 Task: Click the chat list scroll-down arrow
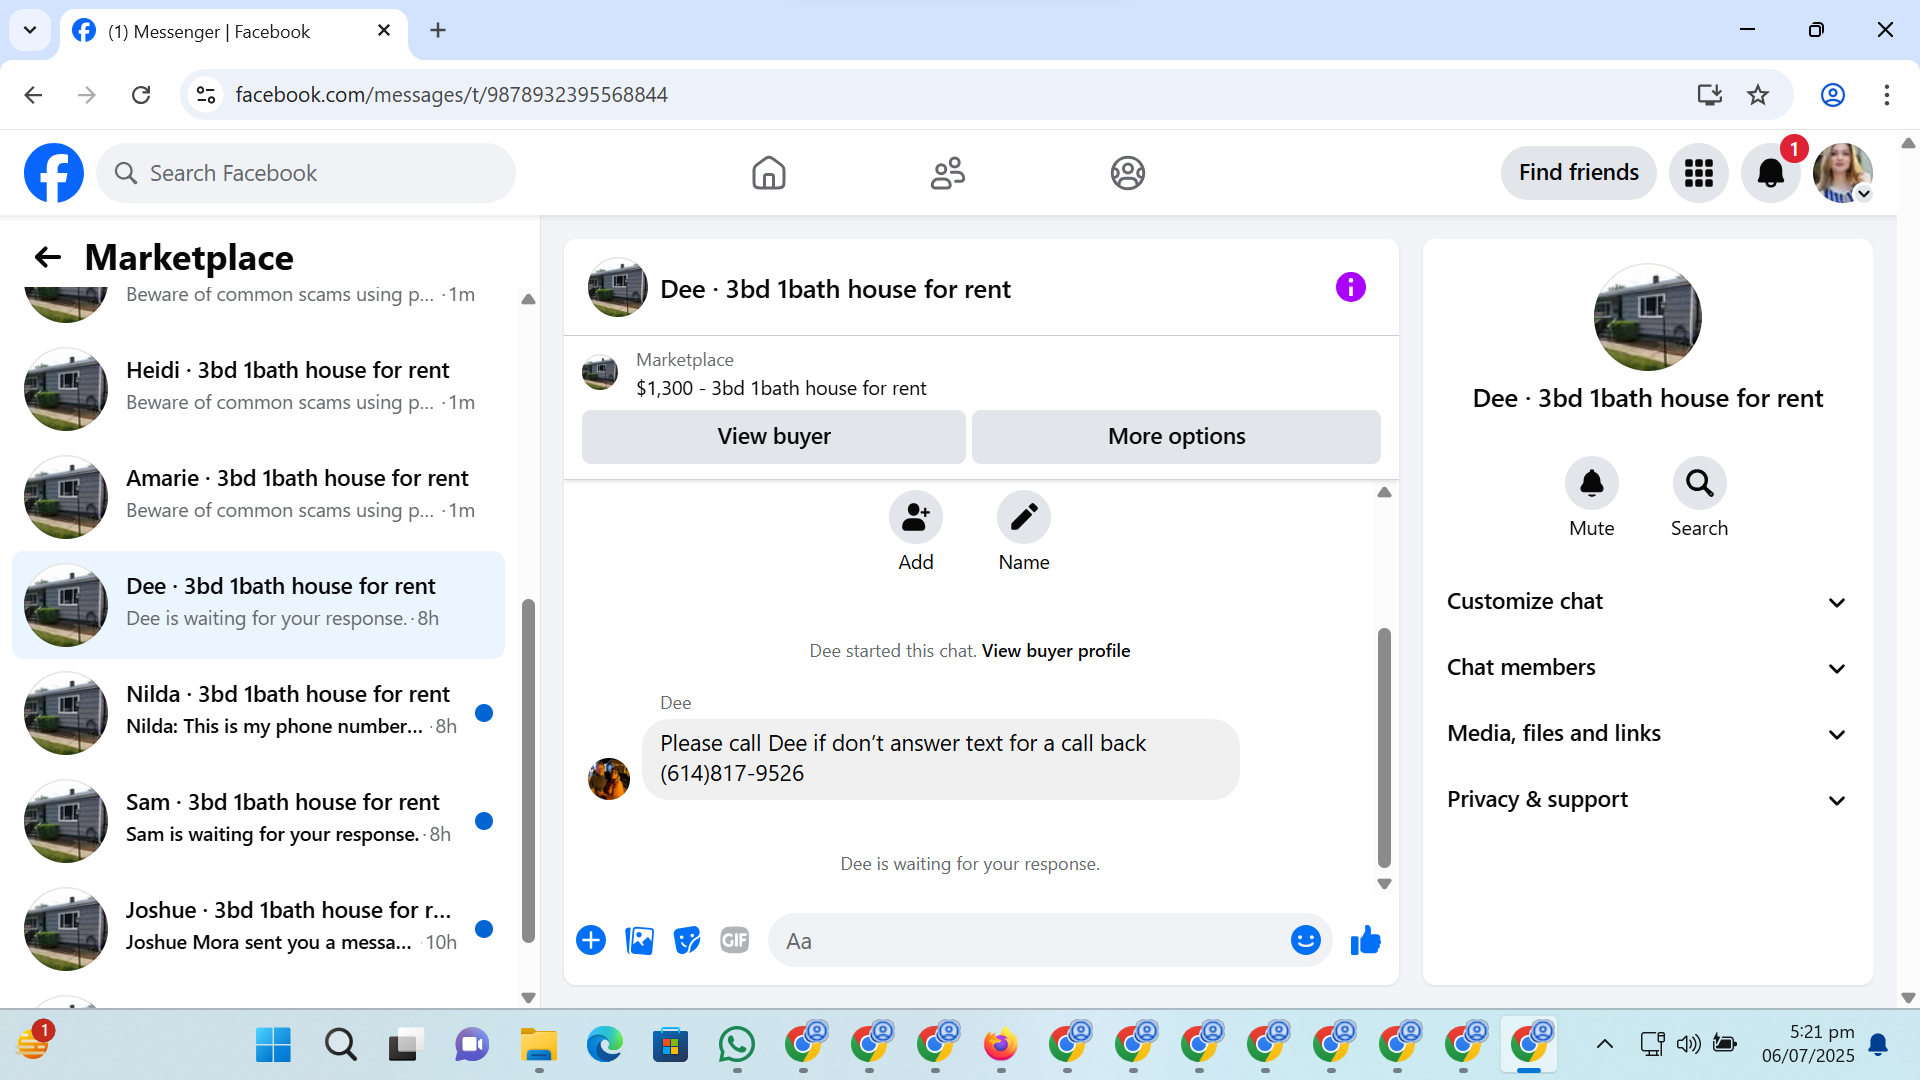click(528, 997)
